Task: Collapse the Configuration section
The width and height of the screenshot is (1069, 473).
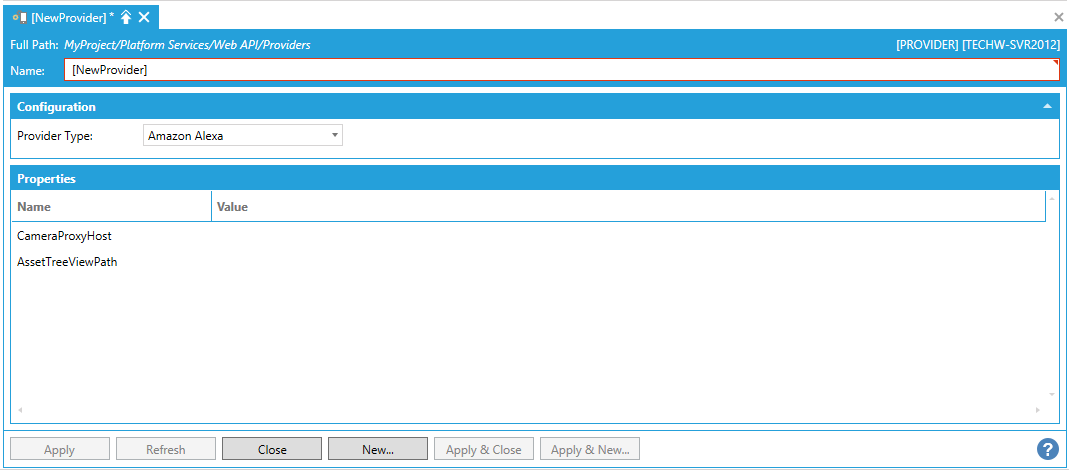Action: 1047,106
